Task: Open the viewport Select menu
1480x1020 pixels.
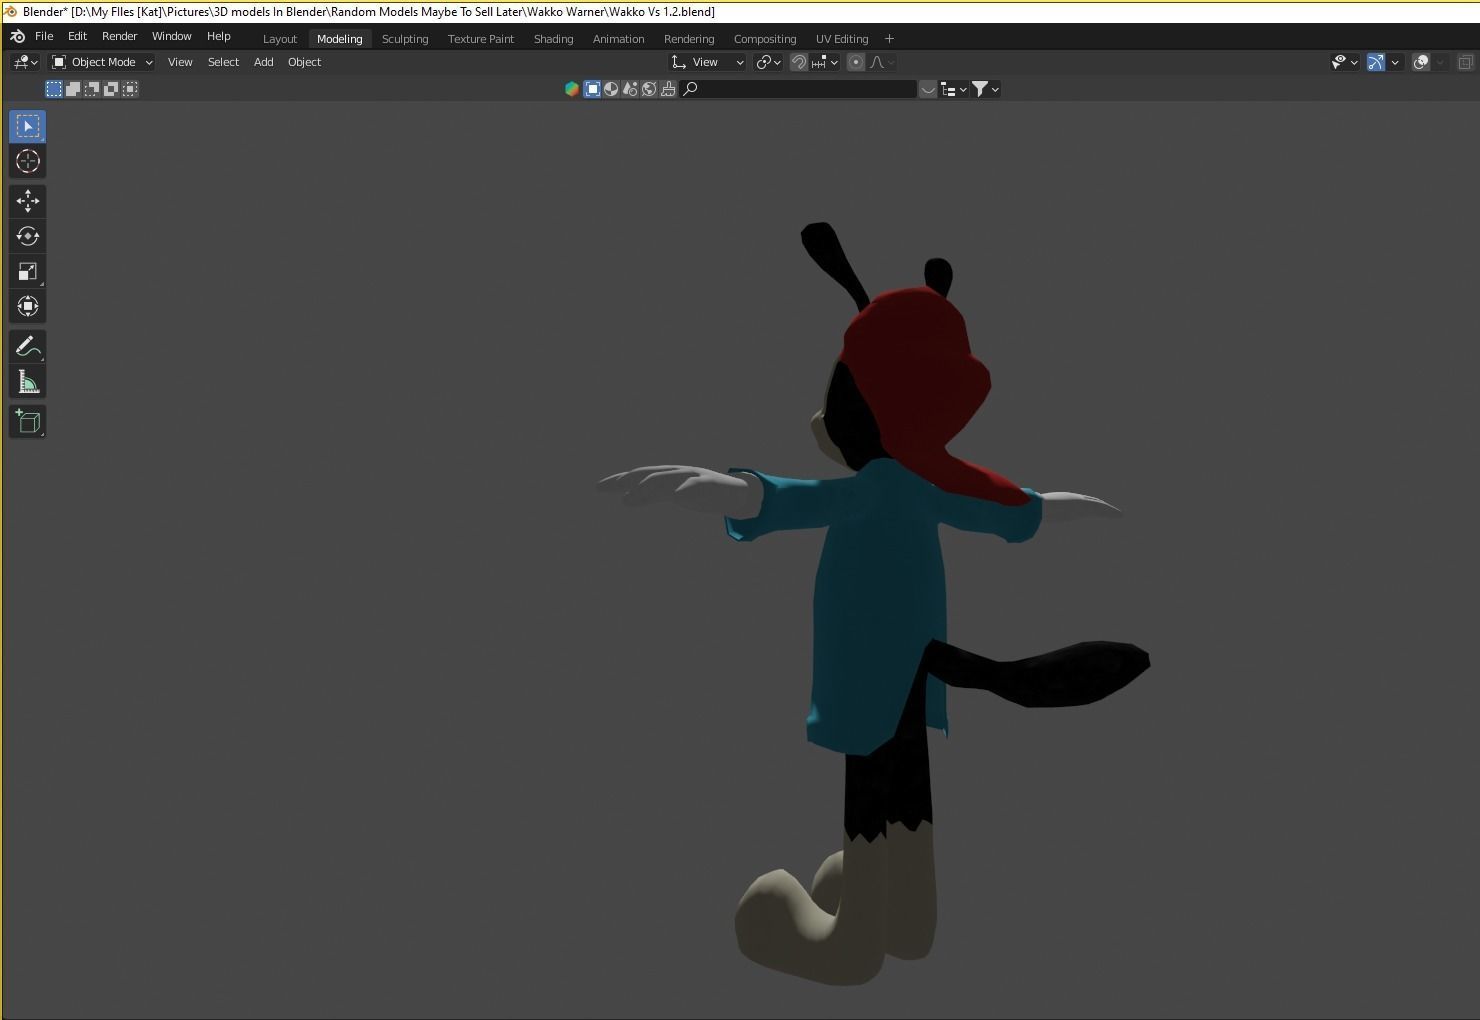Action: point(223,62)
